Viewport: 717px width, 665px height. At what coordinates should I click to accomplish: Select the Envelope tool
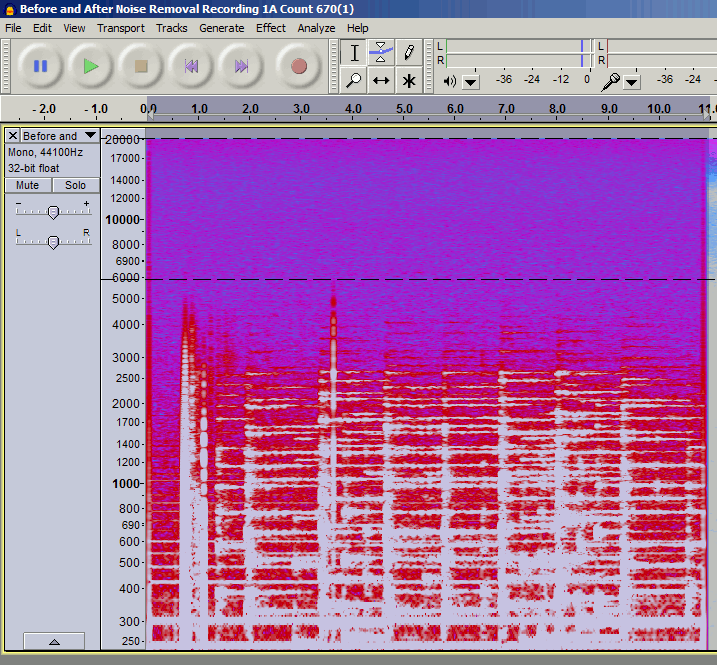point(381,53)
